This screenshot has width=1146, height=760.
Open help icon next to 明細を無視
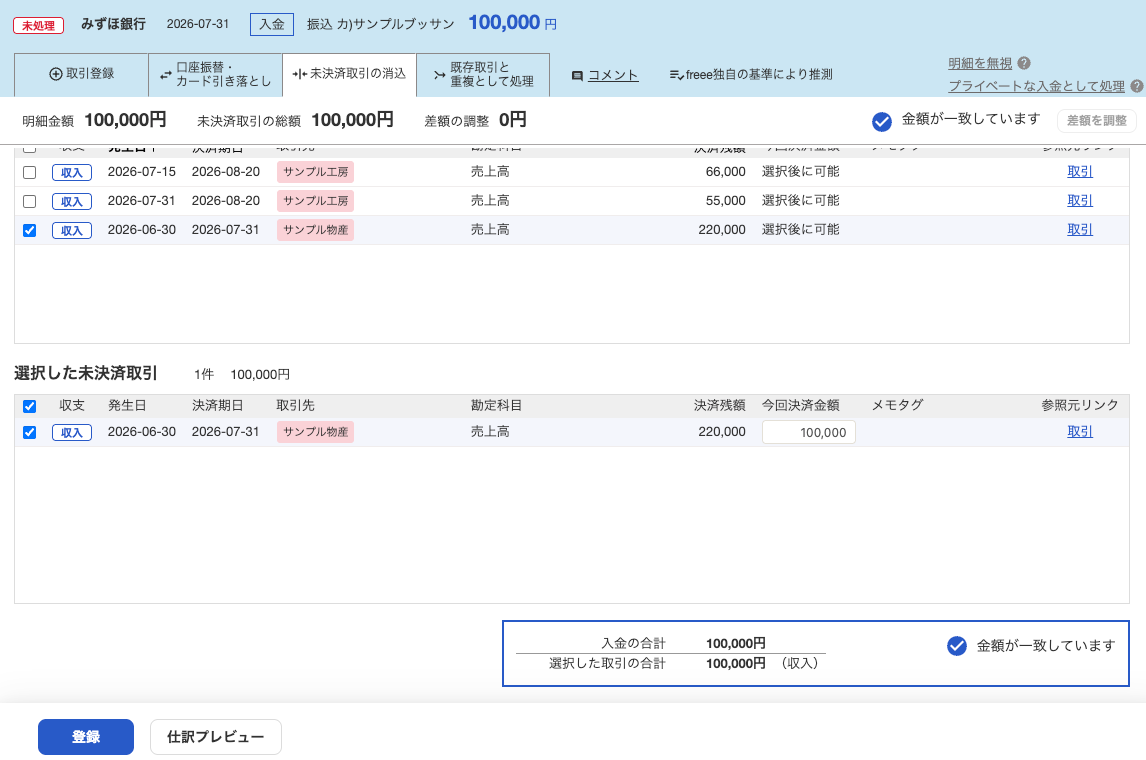1024,64
